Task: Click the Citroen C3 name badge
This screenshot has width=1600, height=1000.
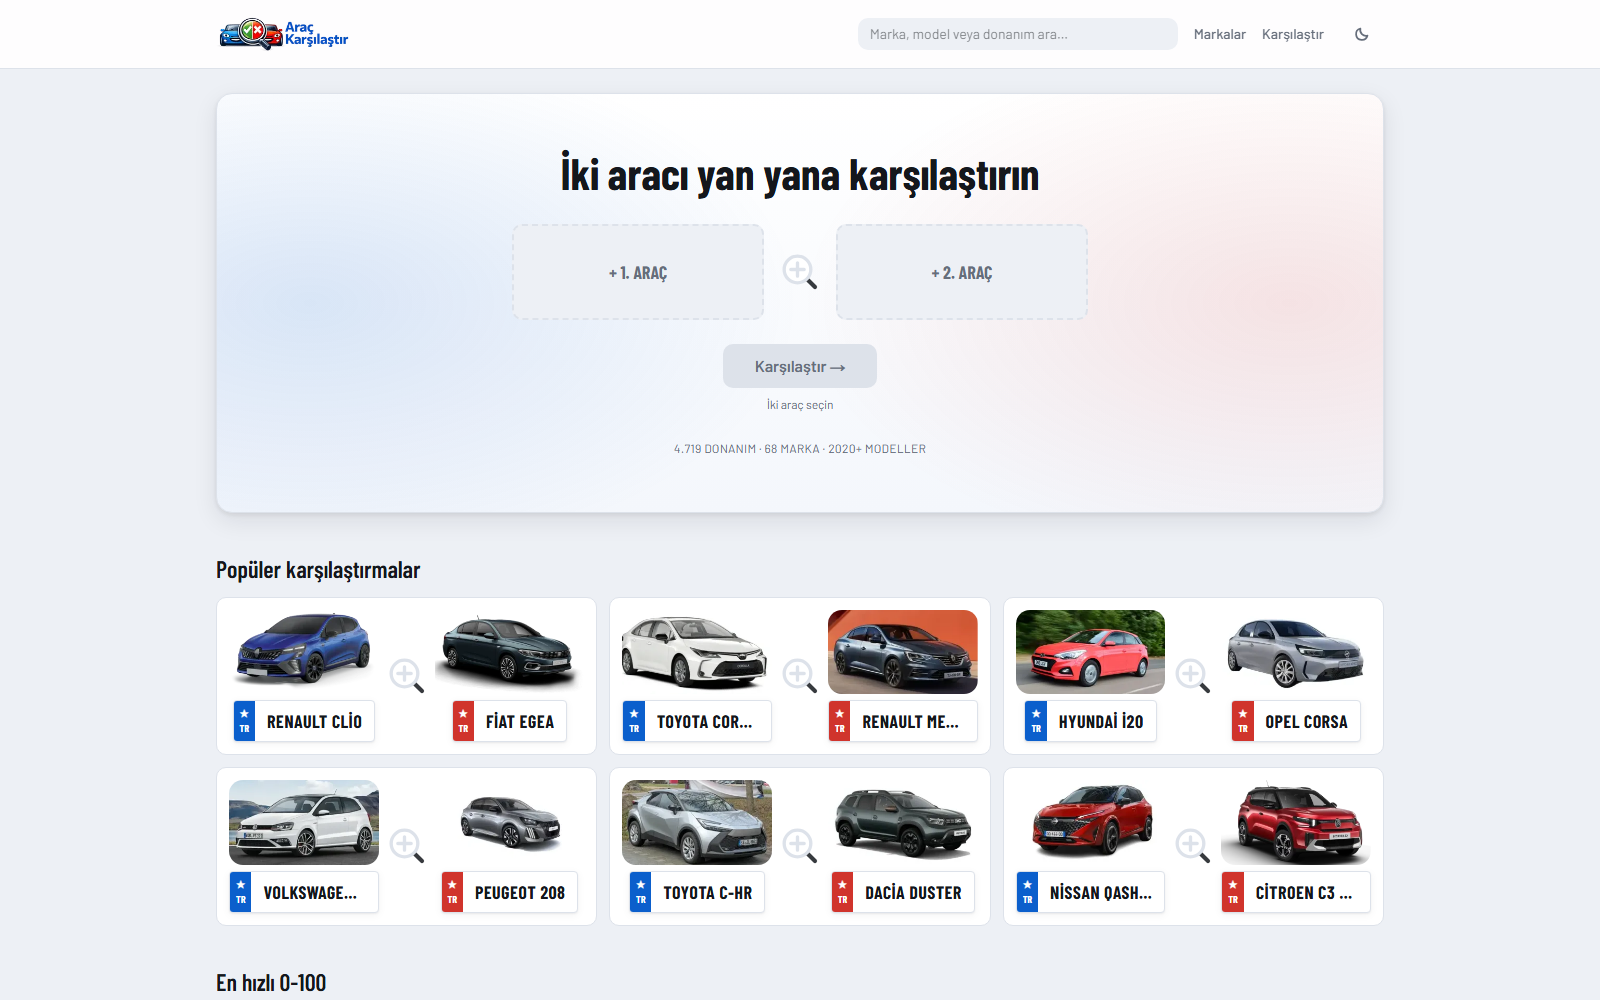Action: click(x=1296, y=892)
